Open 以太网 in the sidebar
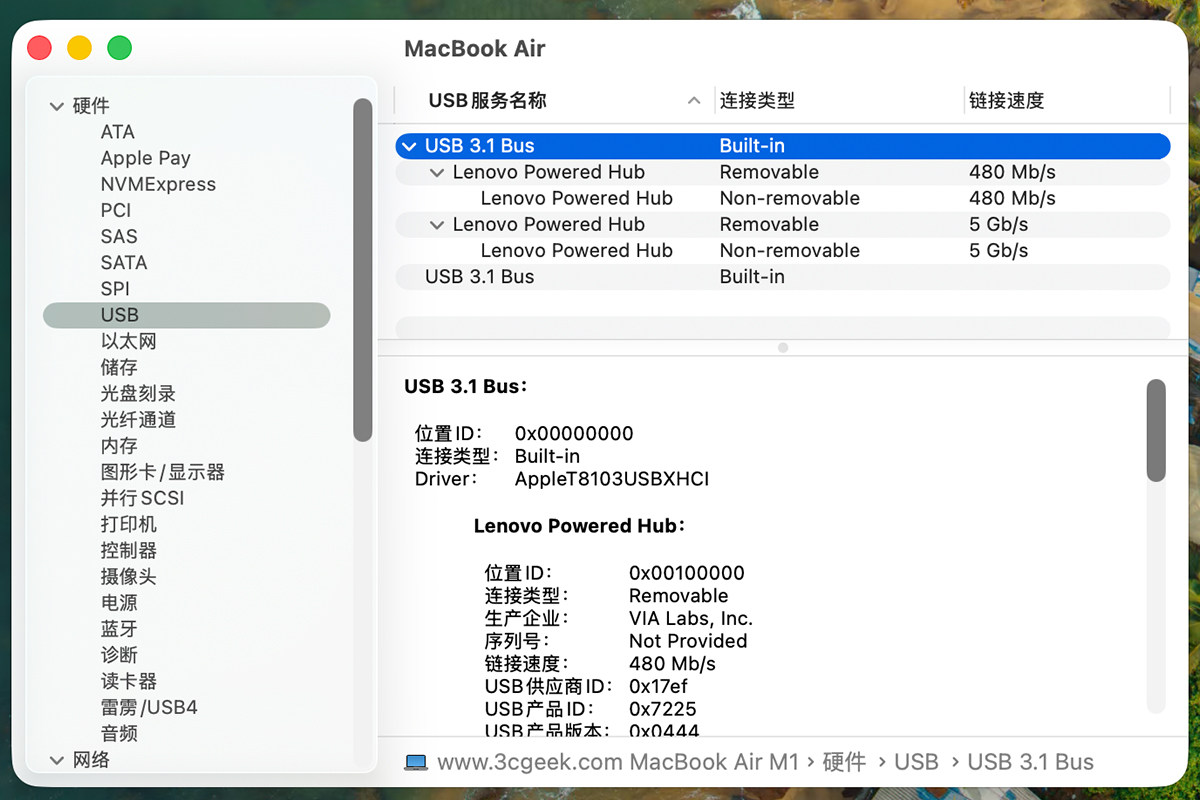1200x800 pixels. pos(128,341)
